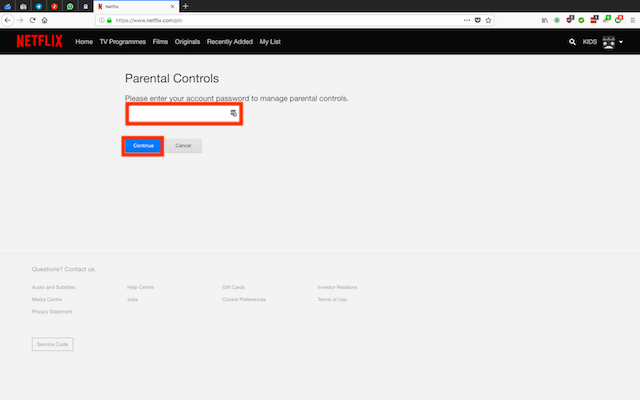Open Investor Relations link

[337, 287]
